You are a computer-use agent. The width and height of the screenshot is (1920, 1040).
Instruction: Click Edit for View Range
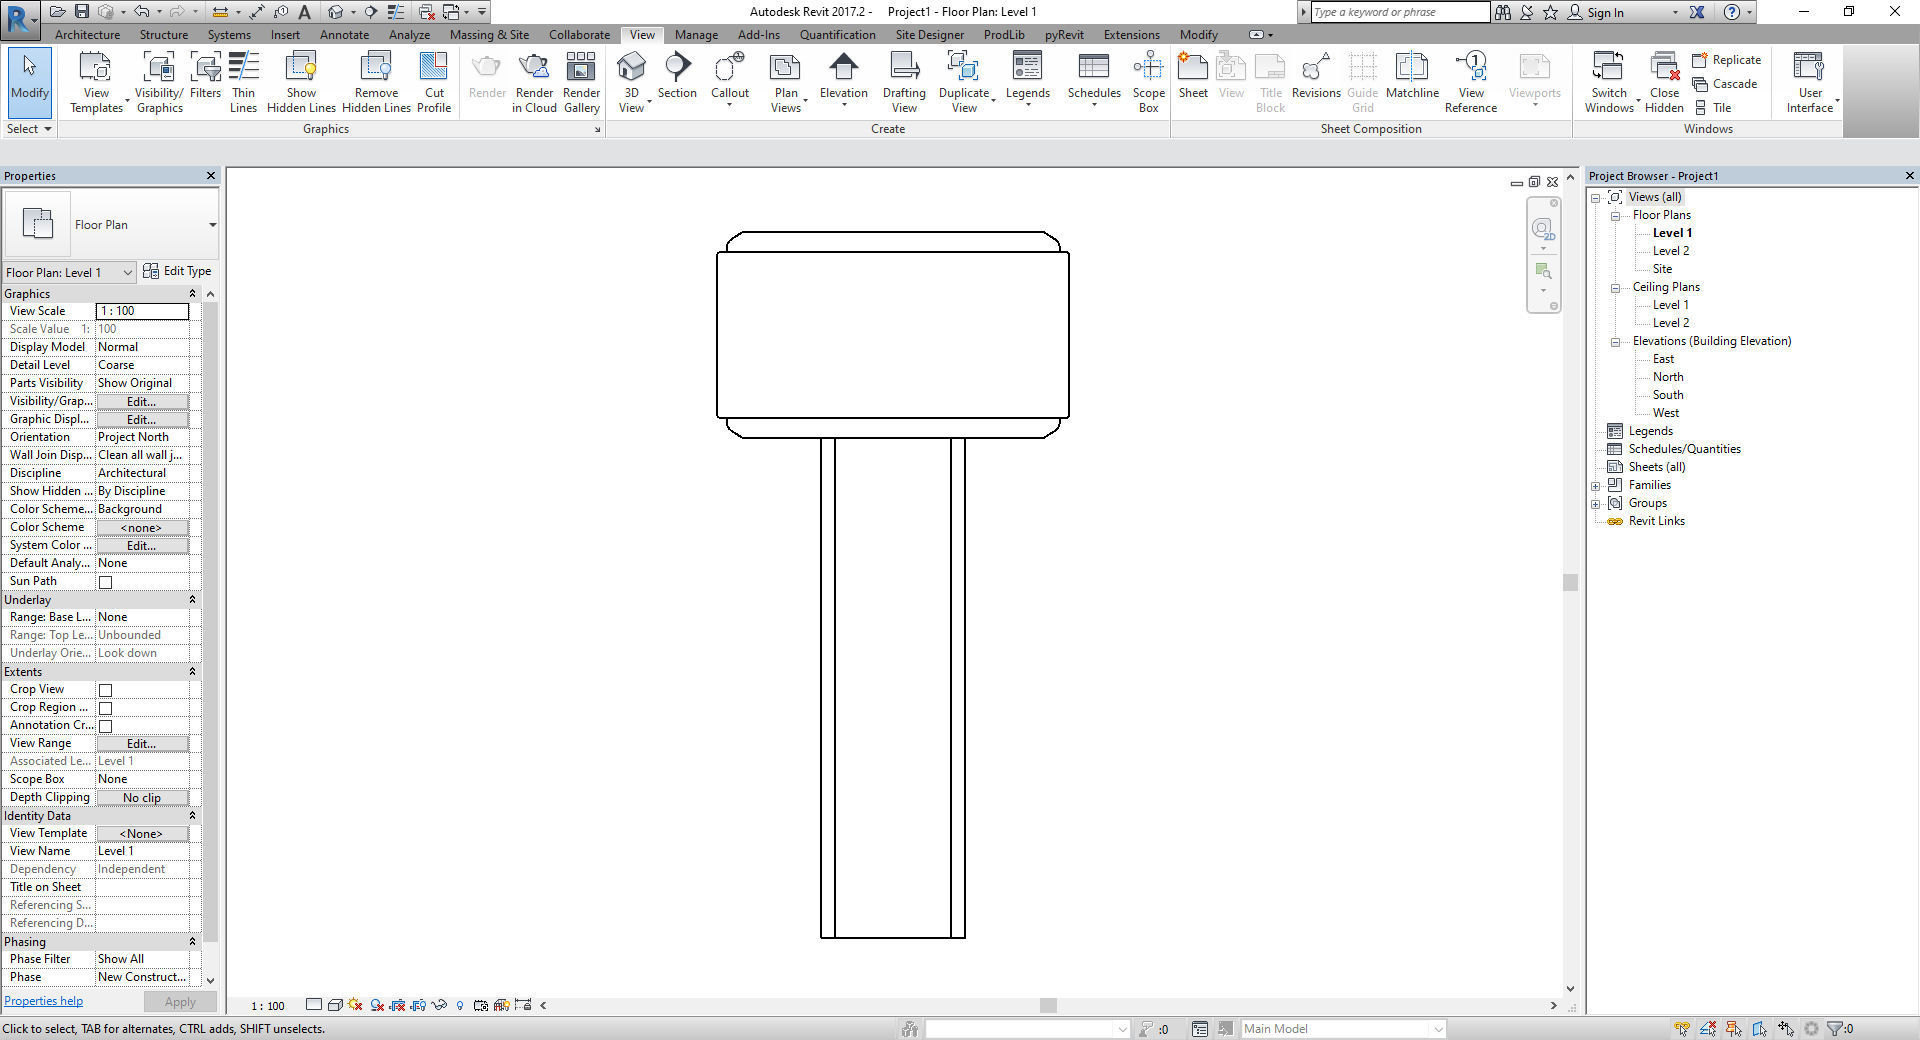tap(141, 744)
